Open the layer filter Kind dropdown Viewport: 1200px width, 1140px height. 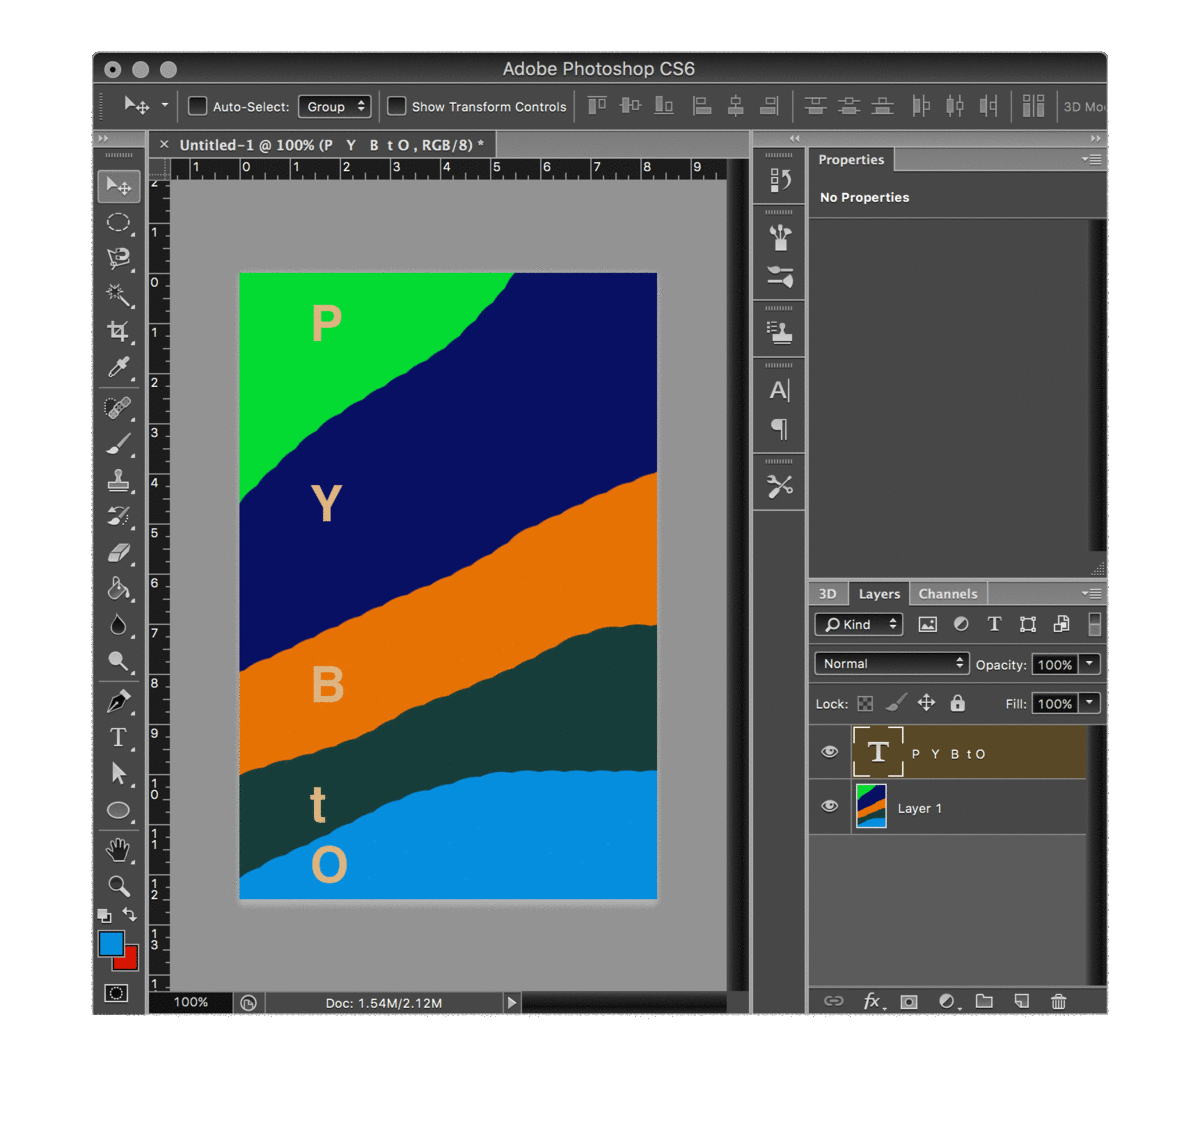pyautogui.click(x=859, y=624)
